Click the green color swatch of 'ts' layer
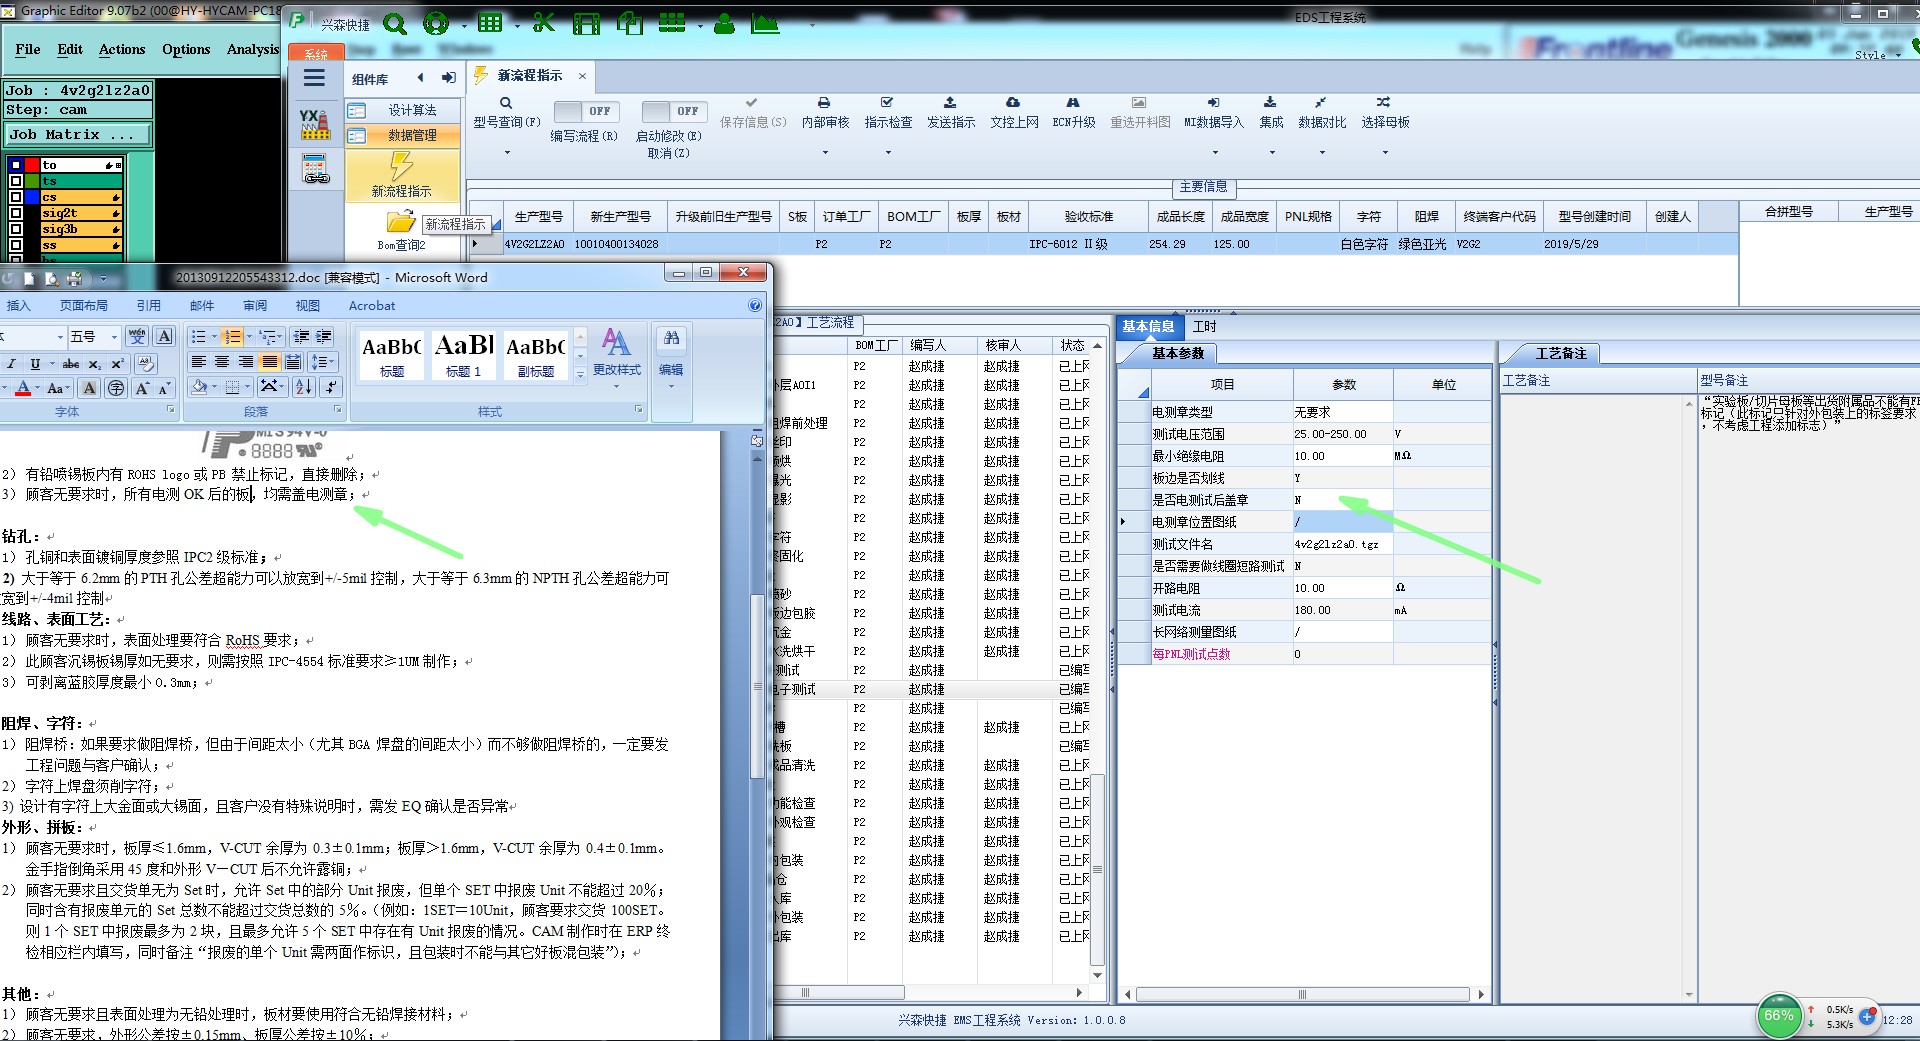This screenshot has height=1041, width=1920. pyautogui.click(x=33, y=181)
